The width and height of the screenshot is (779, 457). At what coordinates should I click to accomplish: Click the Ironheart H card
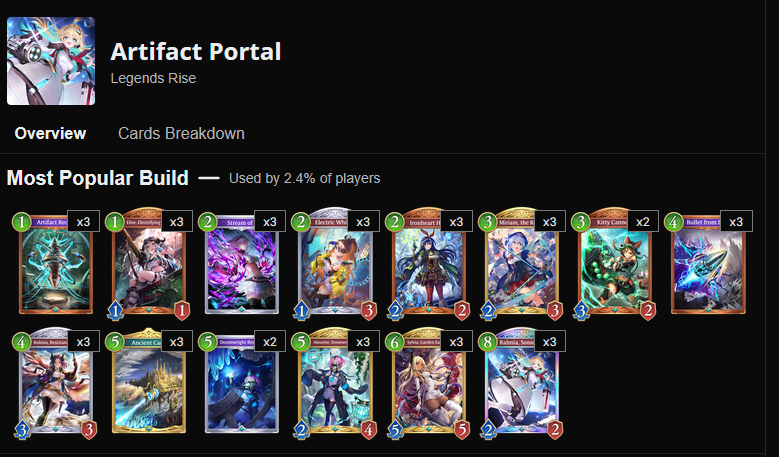pyautogui.click(x=429, y=265)
